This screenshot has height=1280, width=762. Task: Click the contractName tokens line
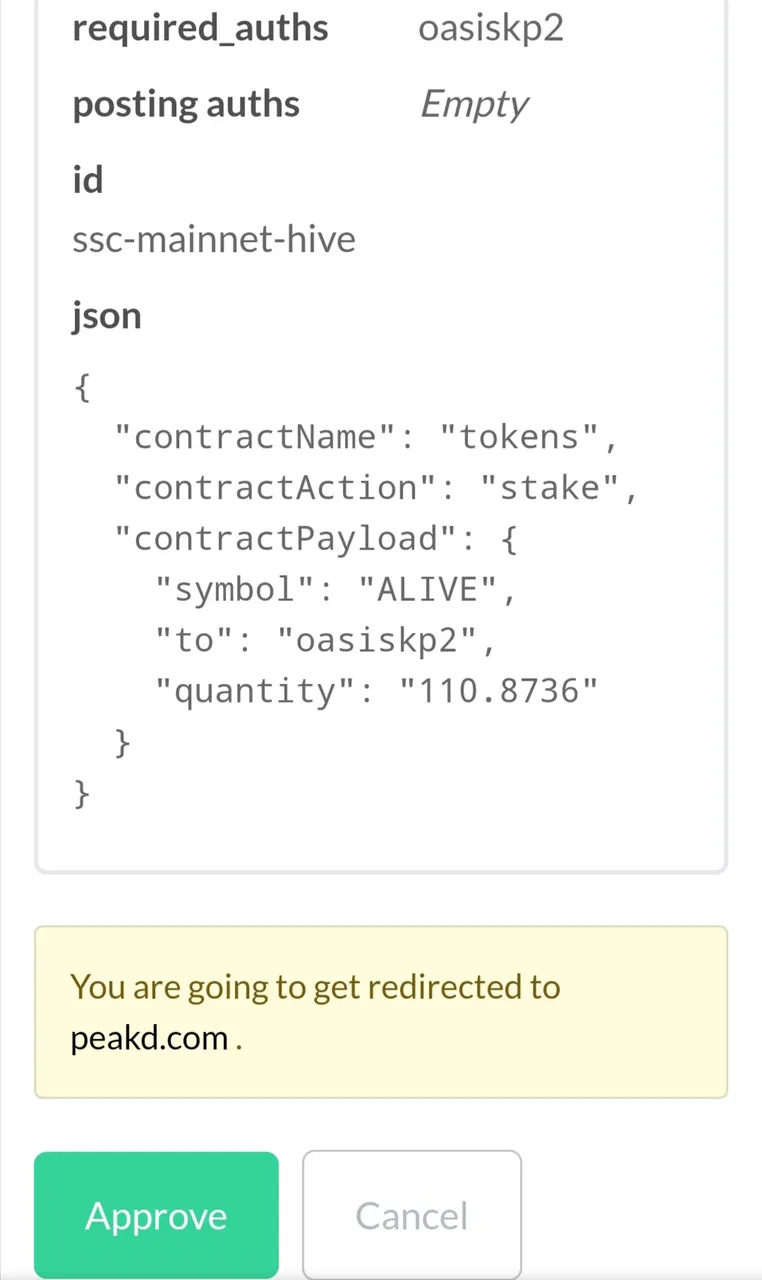367,437
